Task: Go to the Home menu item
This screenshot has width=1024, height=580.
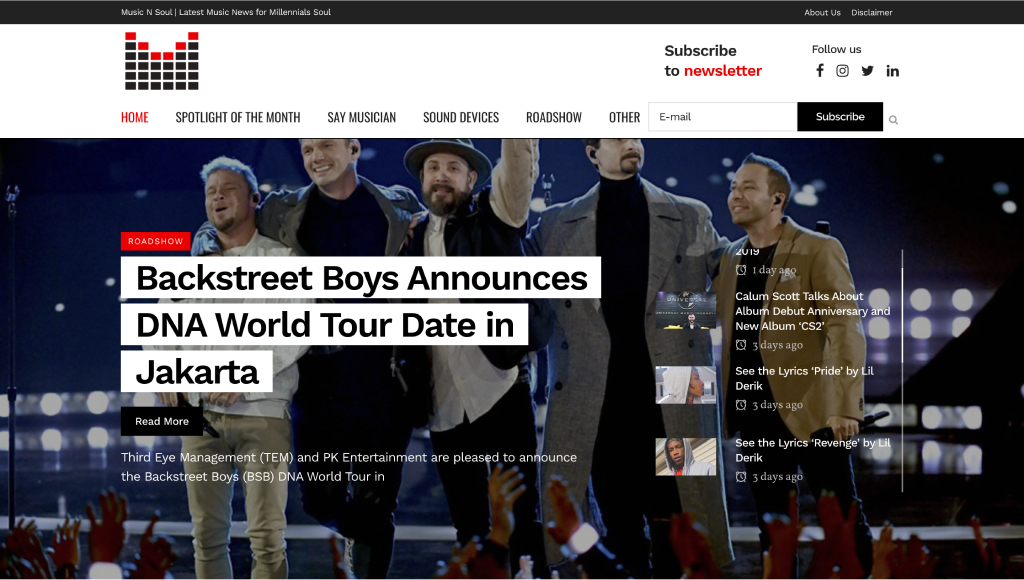Action: (134, 117)
